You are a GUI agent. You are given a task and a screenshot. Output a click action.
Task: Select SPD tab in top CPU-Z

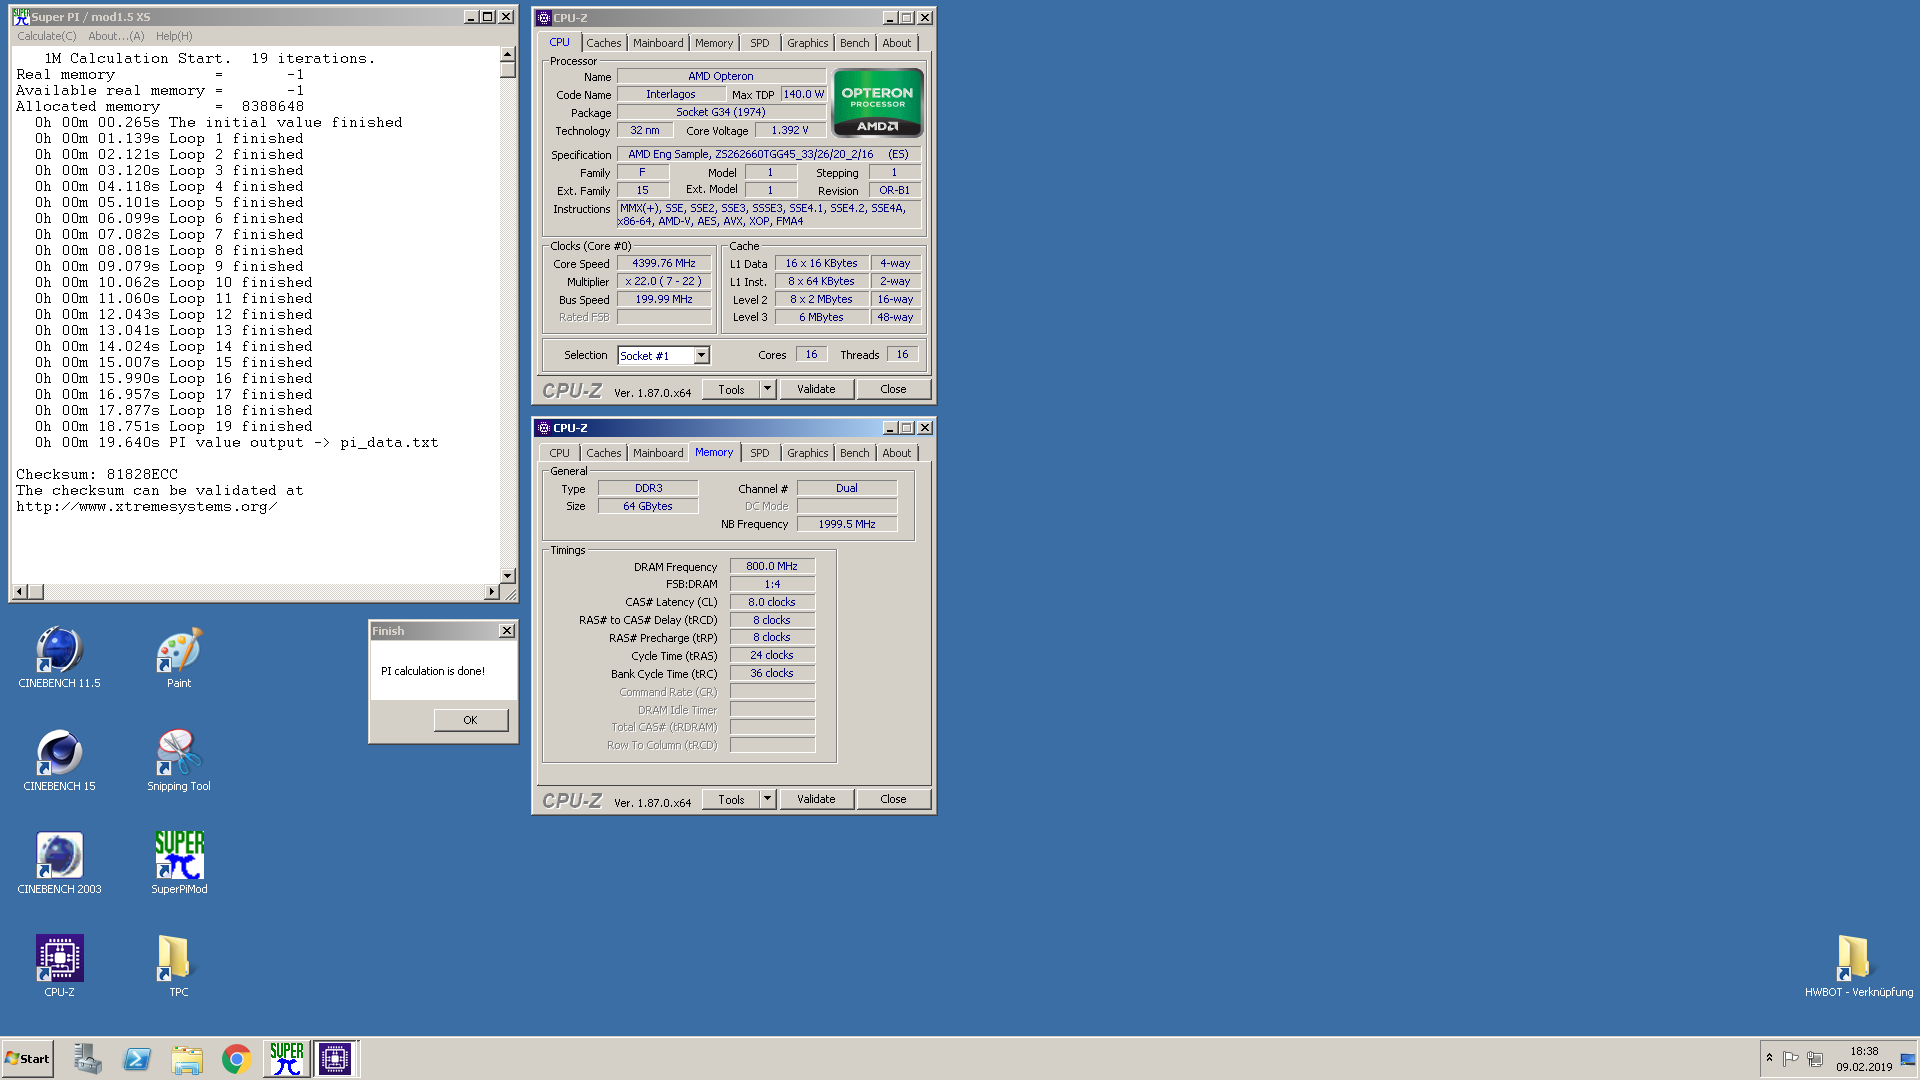[x=760, y=43]
